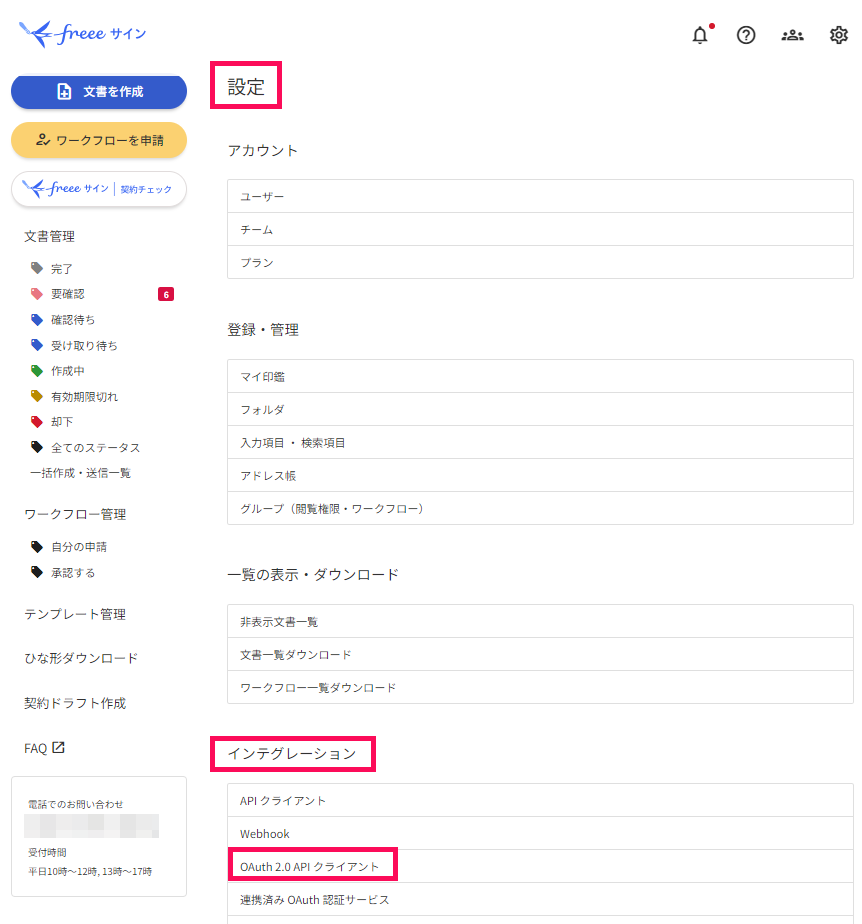Click the ワークフローを申請 button
Viewport: 862px width, 924px height.
tap(99, 140)
